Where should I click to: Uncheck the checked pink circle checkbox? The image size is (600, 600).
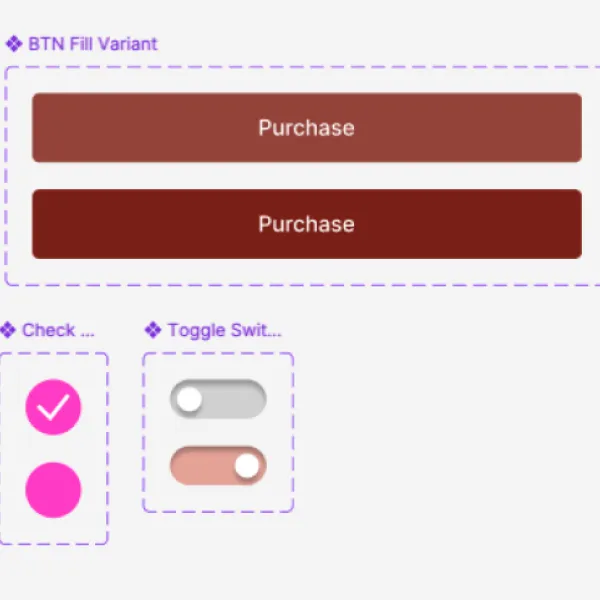click(53, 407)
